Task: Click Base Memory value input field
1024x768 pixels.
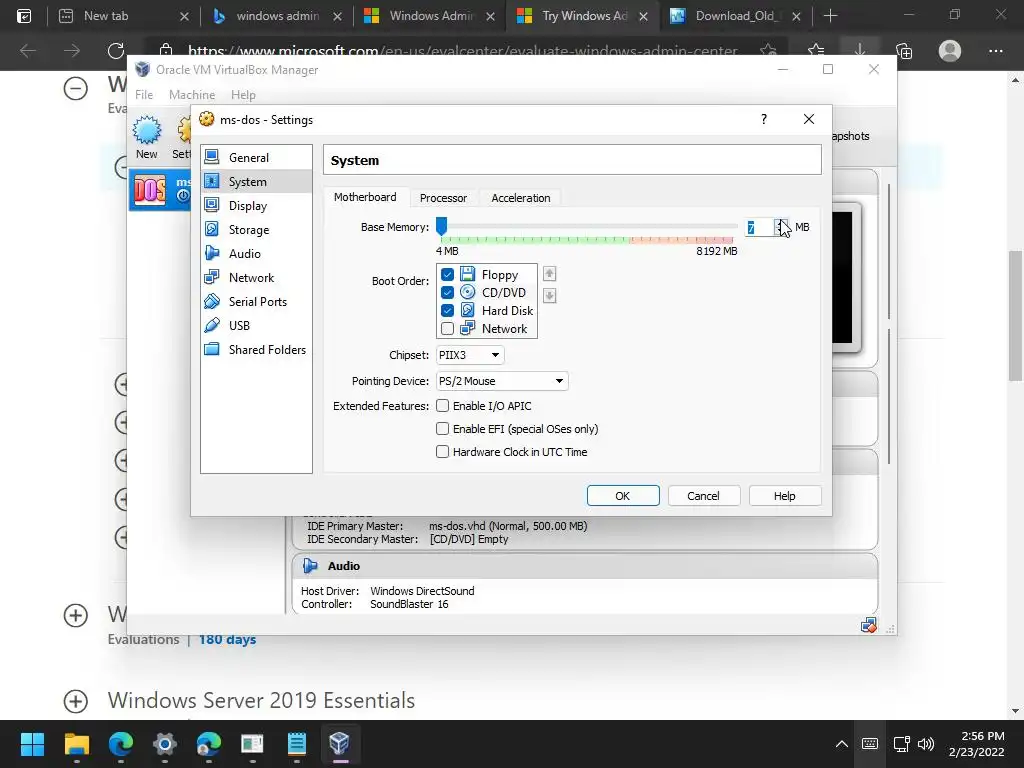Action: (x=759, y=227)
